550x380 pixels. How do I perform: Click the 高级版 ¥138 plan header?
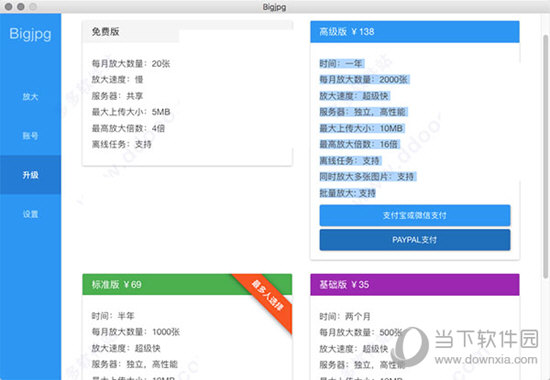(415, 32)
